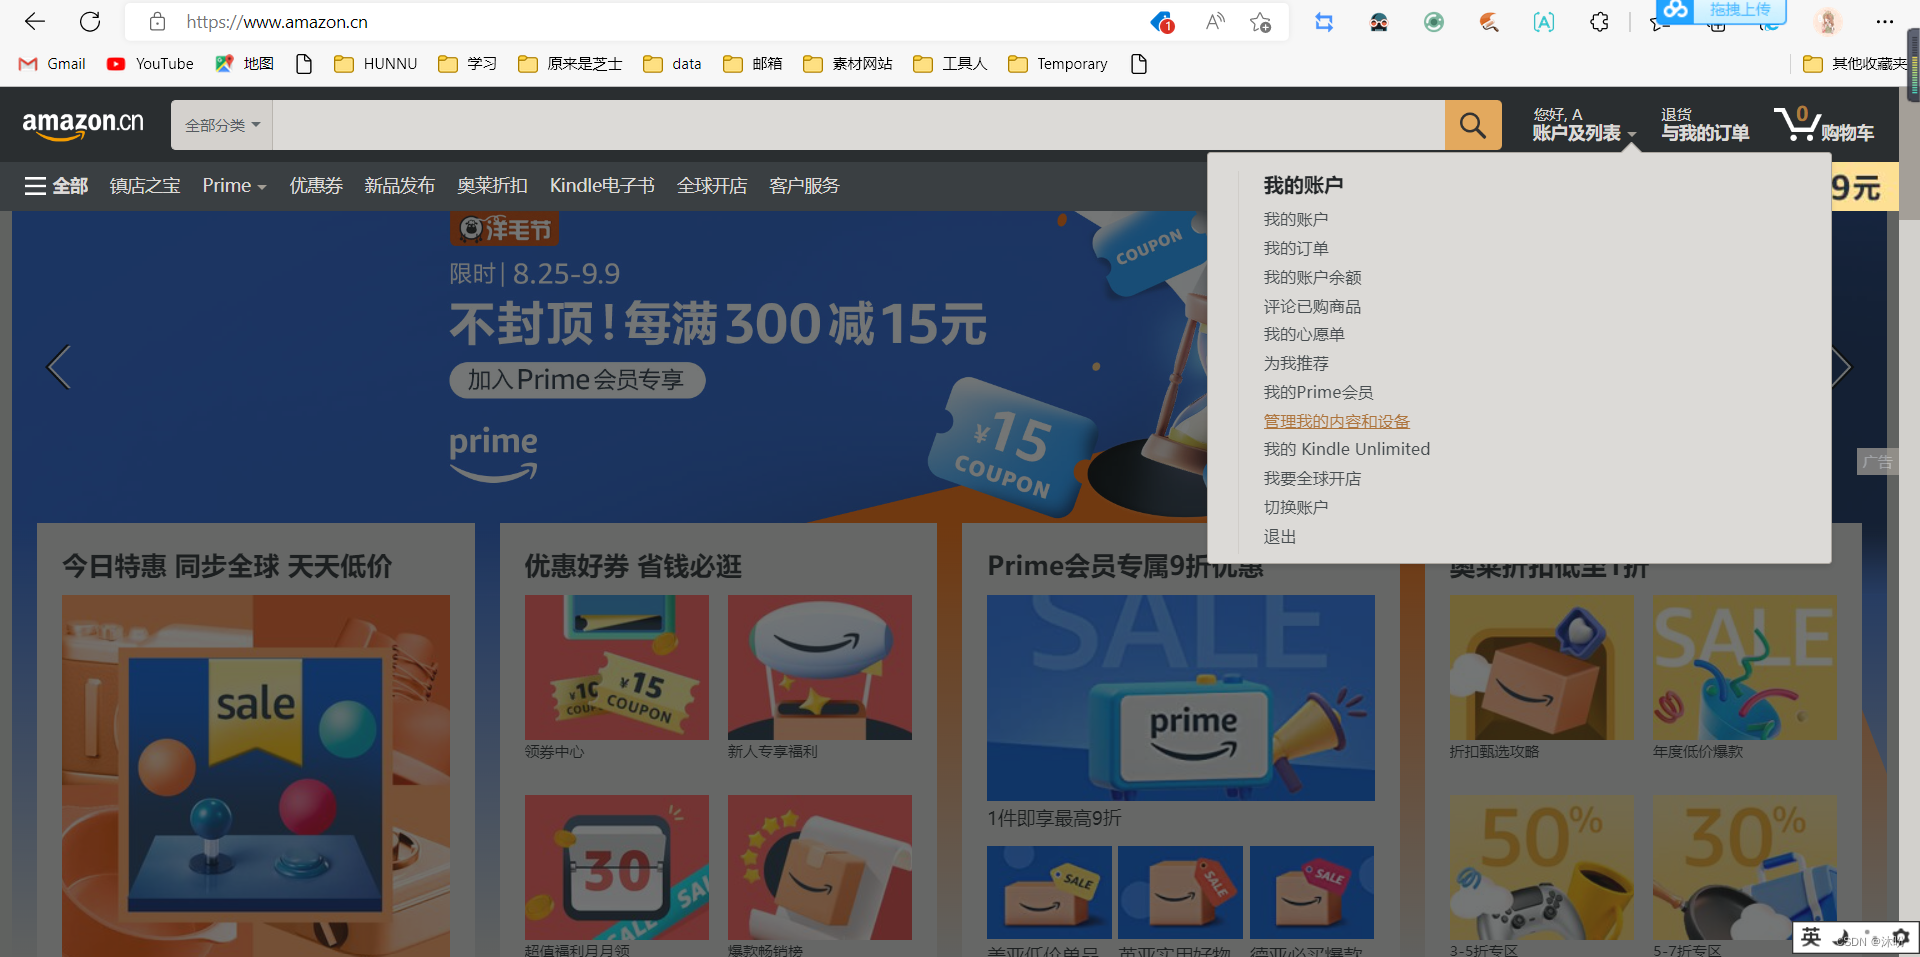Open the green circular extension icon
The image size is (1920, 957).
(1434, 21)
